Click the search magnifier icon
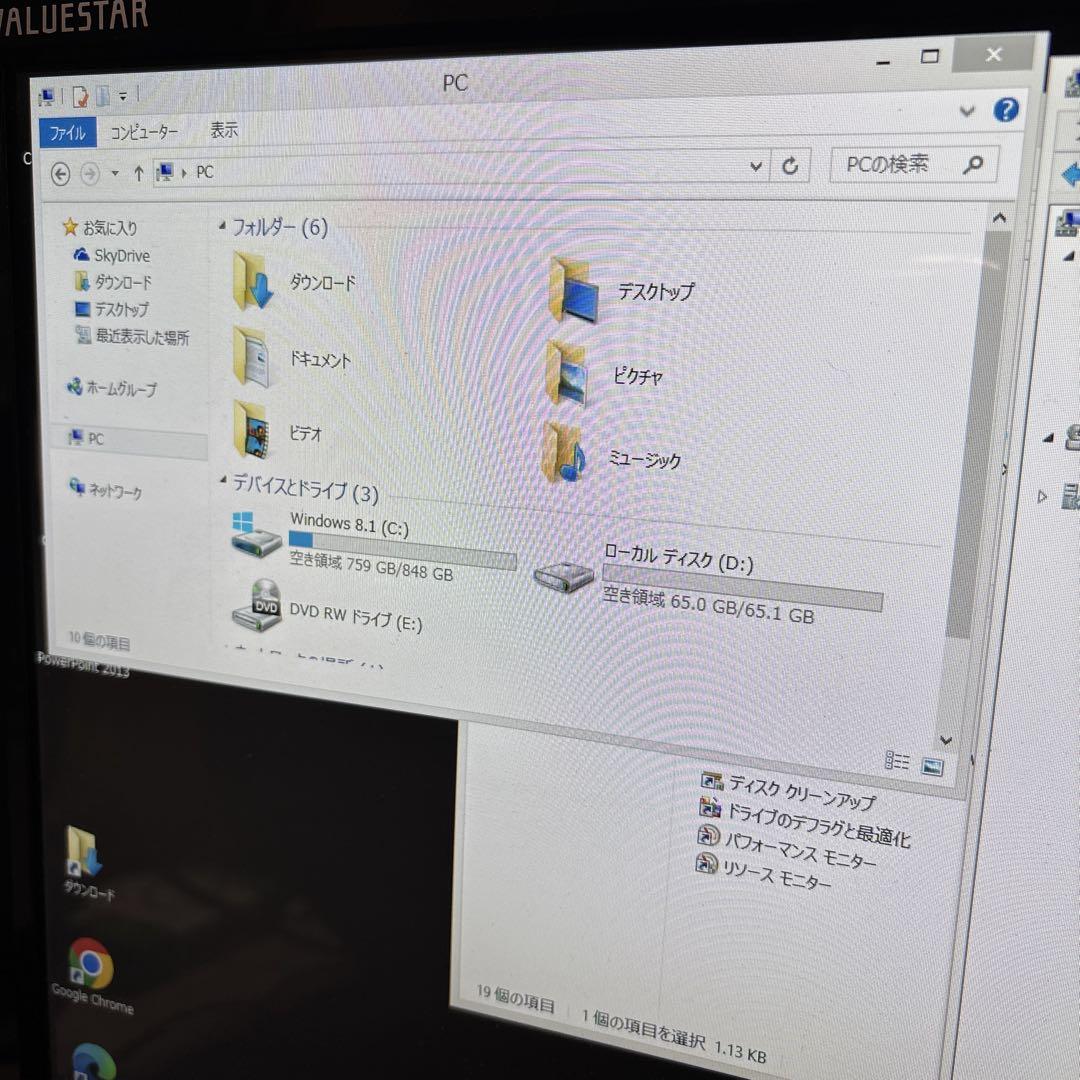 [973, 164]
